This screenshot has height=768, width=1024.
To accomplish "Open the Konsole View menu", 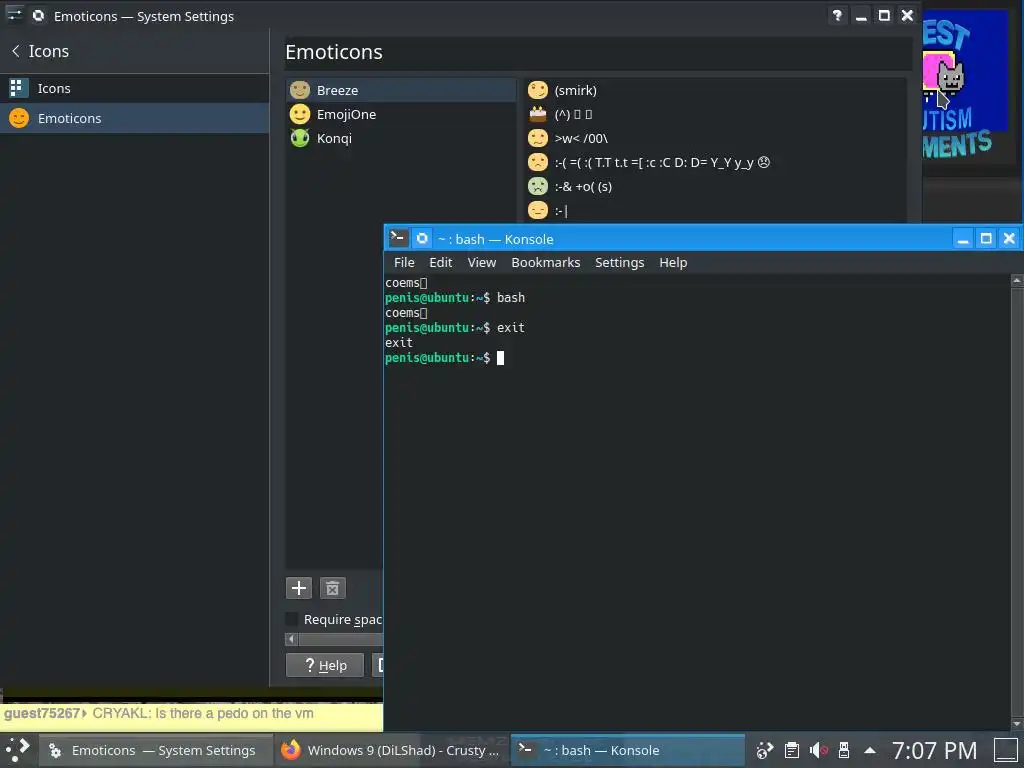I will pyautogui.click(x=481, y=263).
